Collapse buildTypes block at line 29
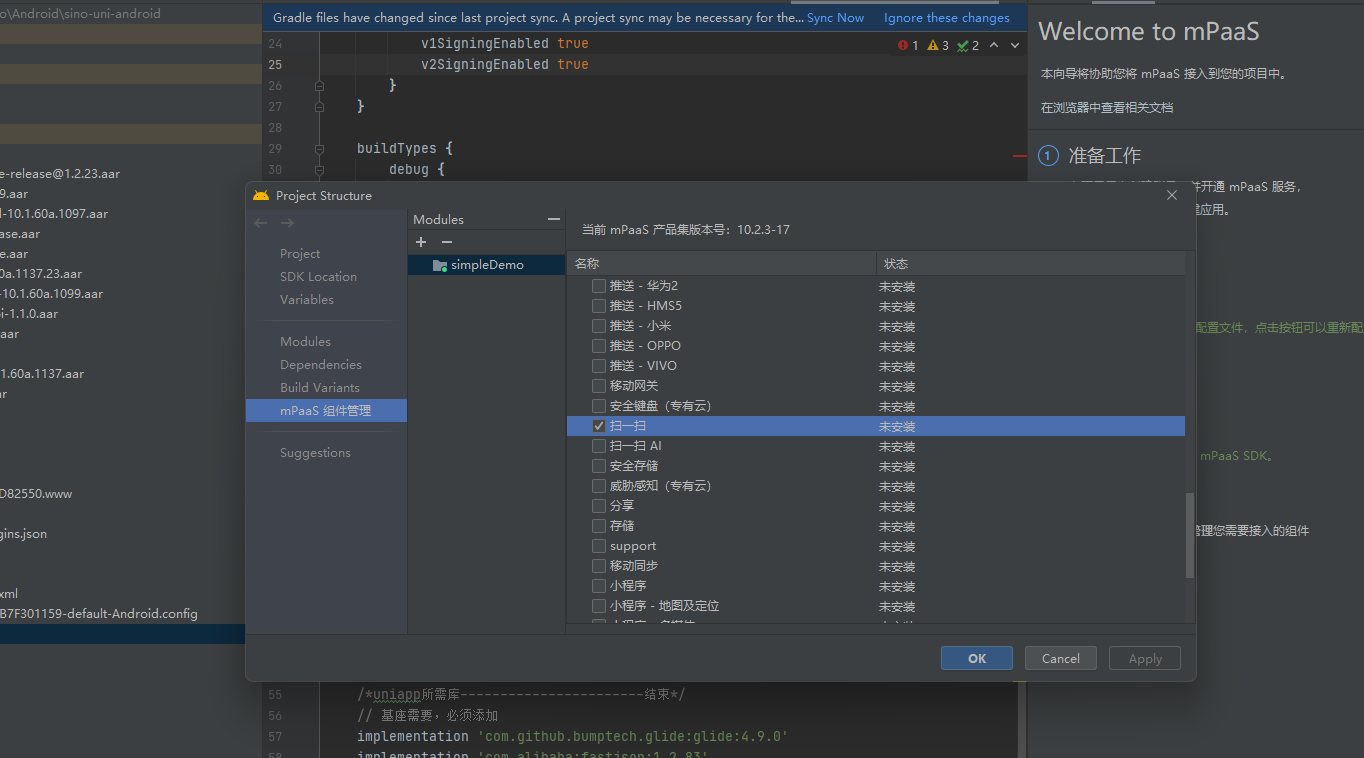Viewport: 1364px width, 758px height. click(x=319, y=149)
